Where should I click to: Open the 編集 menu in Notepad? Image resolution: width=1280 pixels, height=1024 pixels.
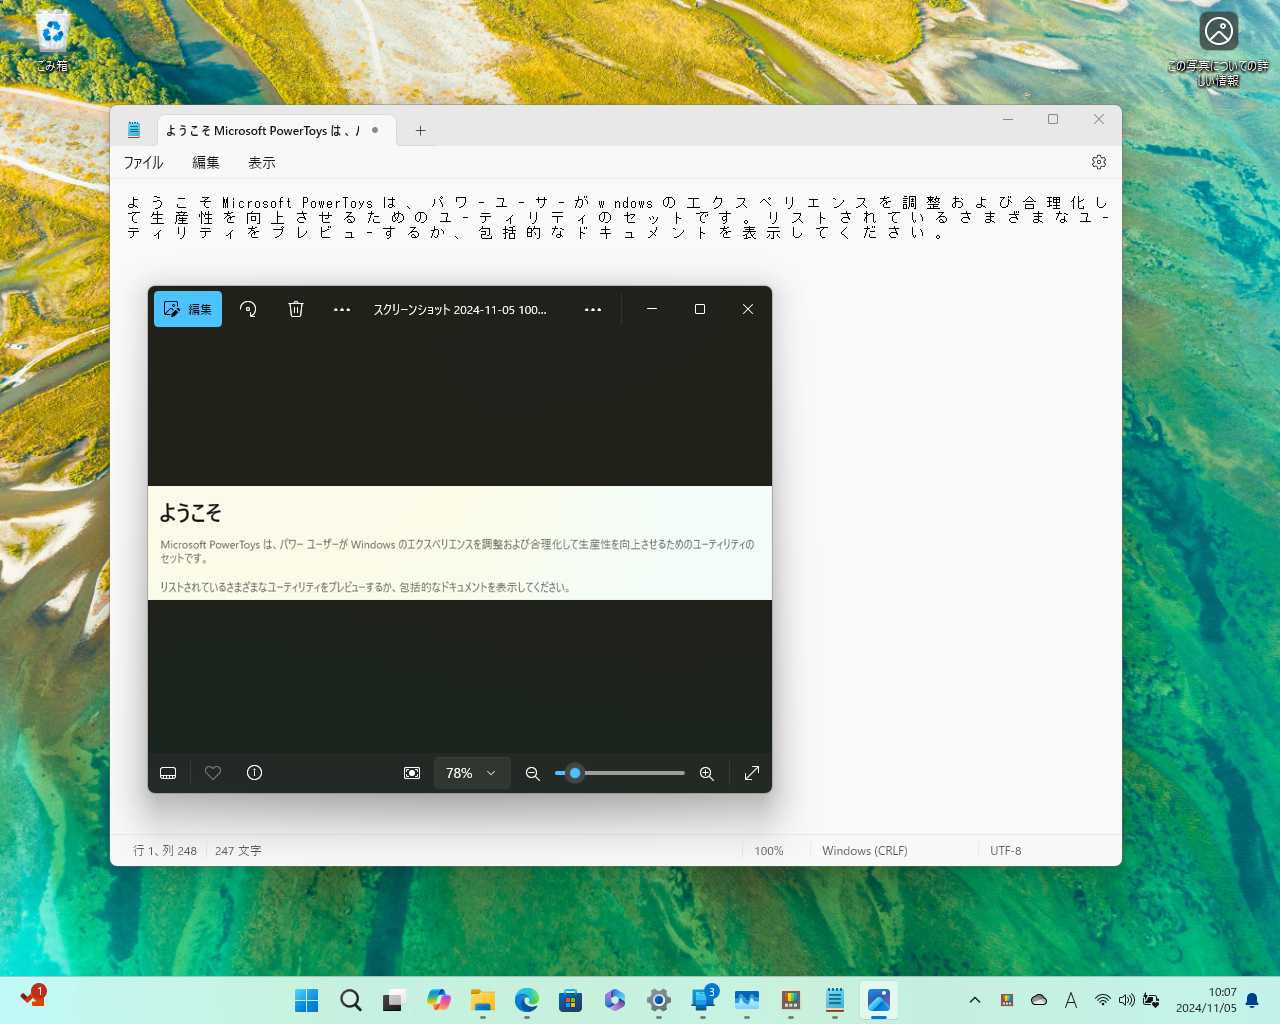[206, 163]
